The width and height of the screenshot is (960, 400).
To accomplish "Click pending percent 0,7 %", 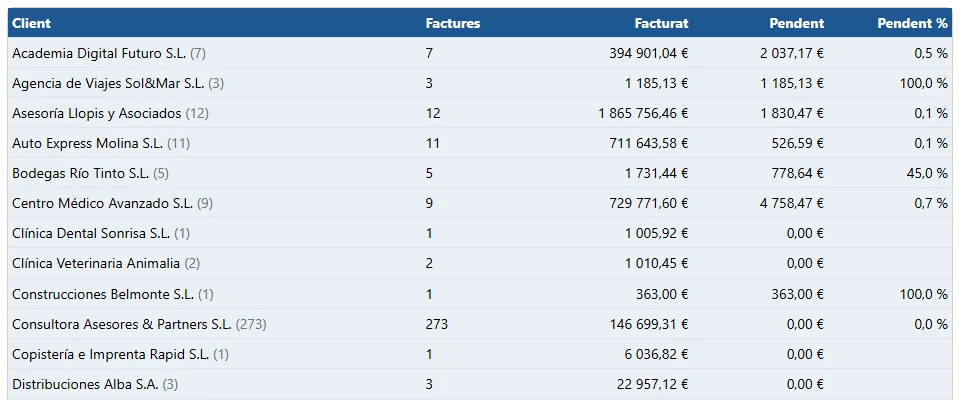I will tap(931, 203).
